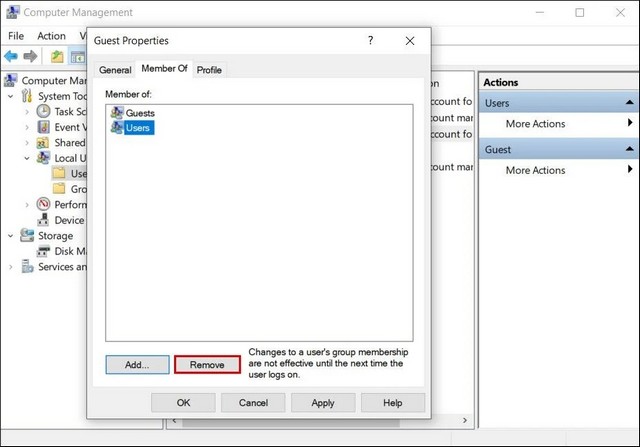Open the Action menu
Image resolution: width=640 pixels, height=447 pixels.
tap(51, 36)
